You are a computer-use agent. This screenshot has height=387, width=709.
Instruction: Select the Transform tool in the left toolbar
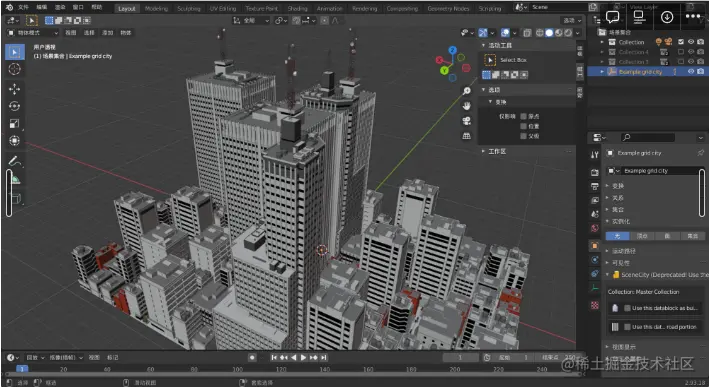14,141
